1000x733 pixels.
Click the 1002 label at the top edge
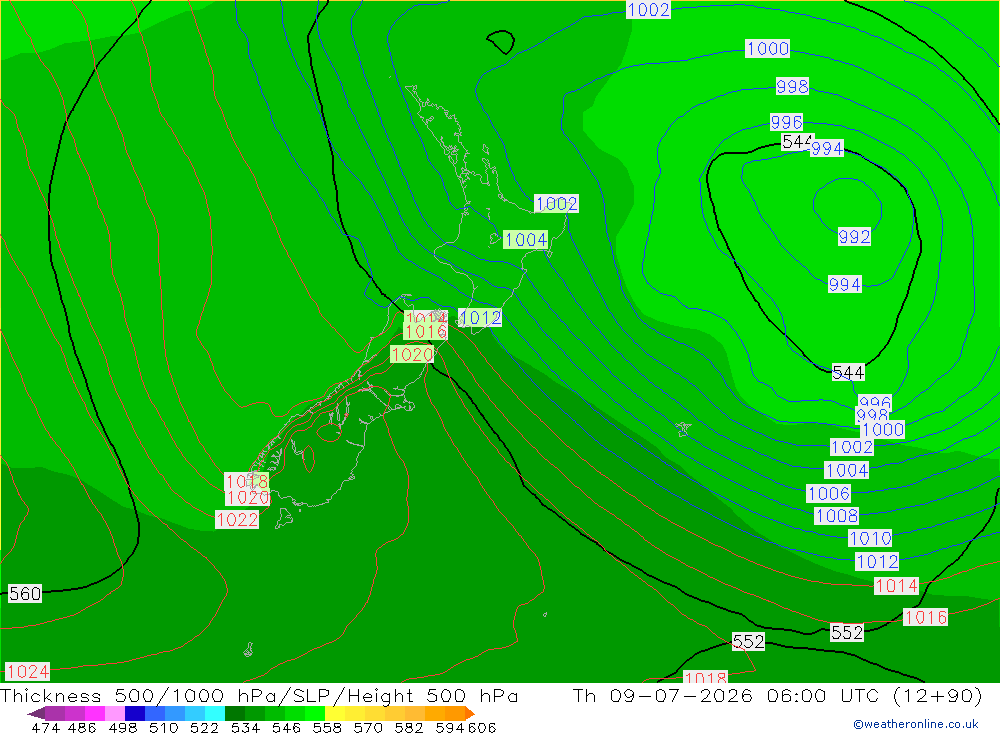(649, 10)
